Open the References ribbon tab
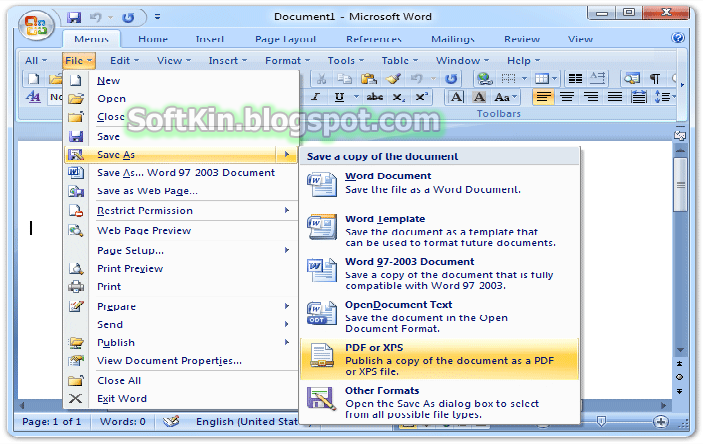This screenshot has height=444, width=703. tap(374, 39)
